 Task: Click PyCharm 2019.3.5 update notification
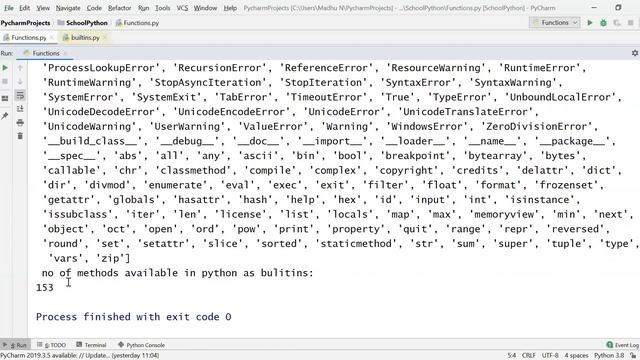coord(80,356)
